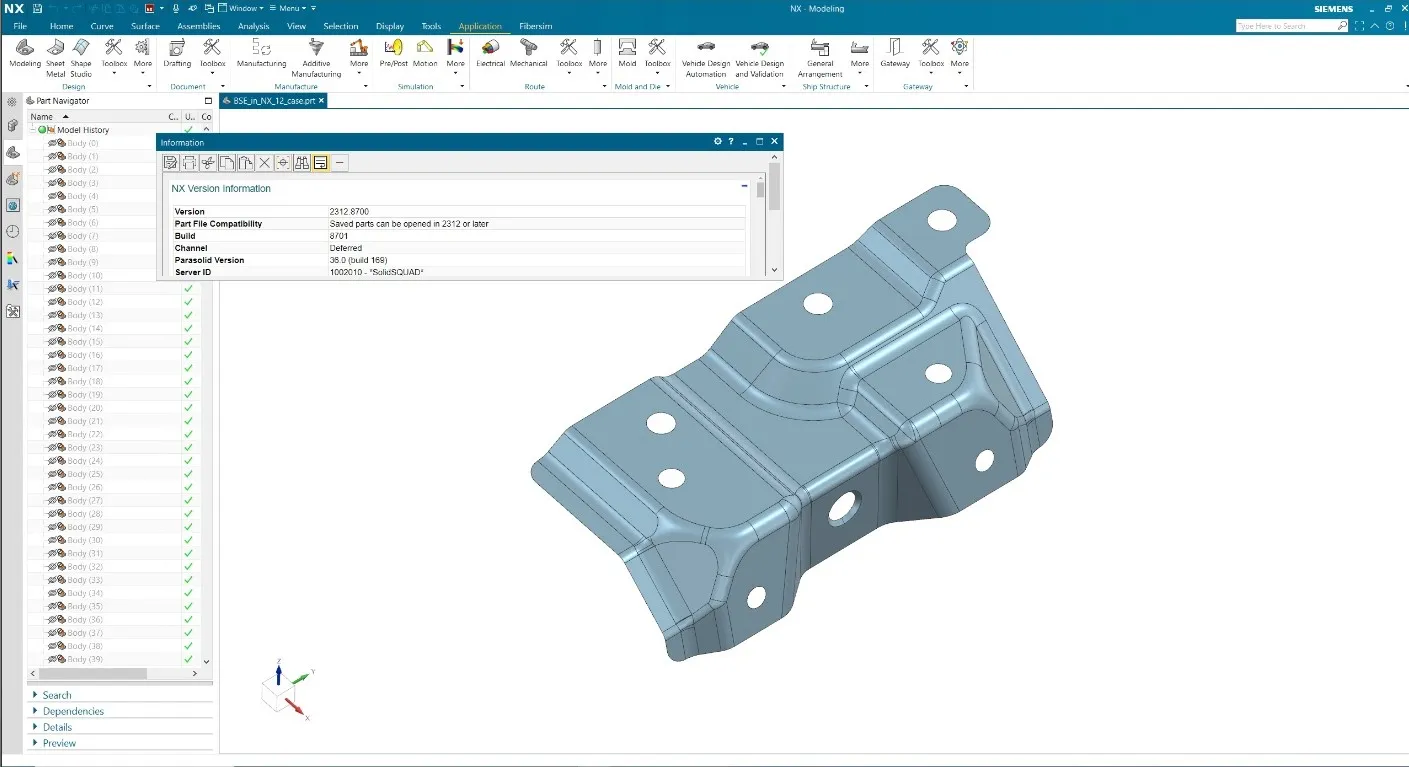This screenshot has height=767, width=1409.
Task: Open Vehicle Design and Validation
Action: 760,57
